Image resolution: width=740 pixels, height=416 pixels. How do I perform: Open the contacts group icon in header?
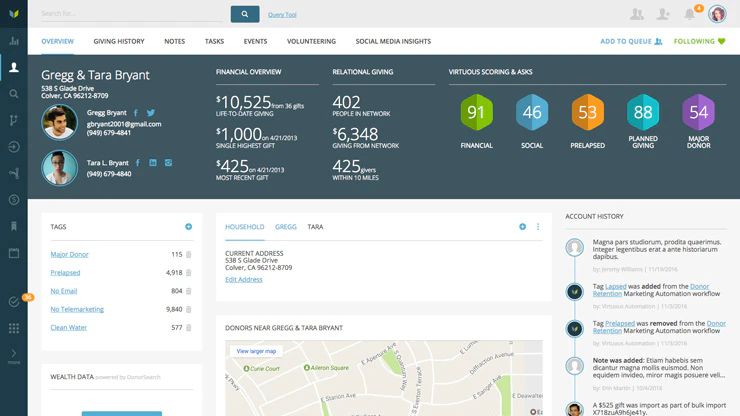point(637,14)
